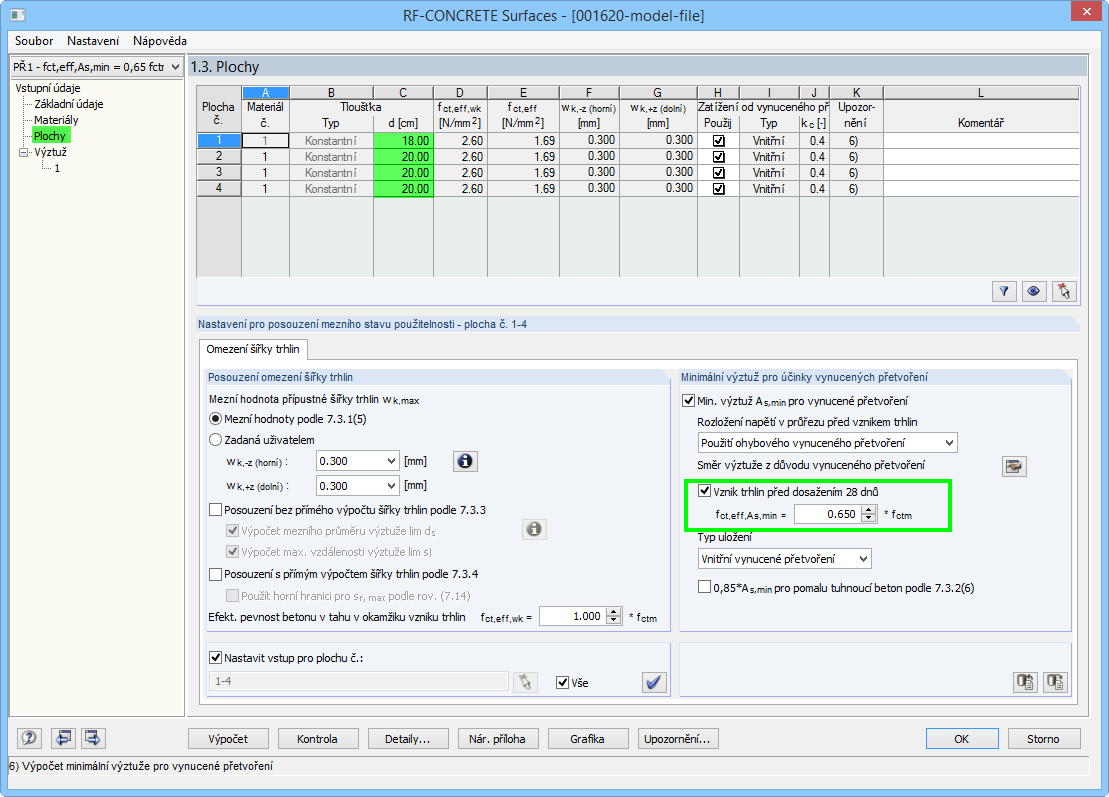Open reinforcement direction settings icon

(1014, 466)
